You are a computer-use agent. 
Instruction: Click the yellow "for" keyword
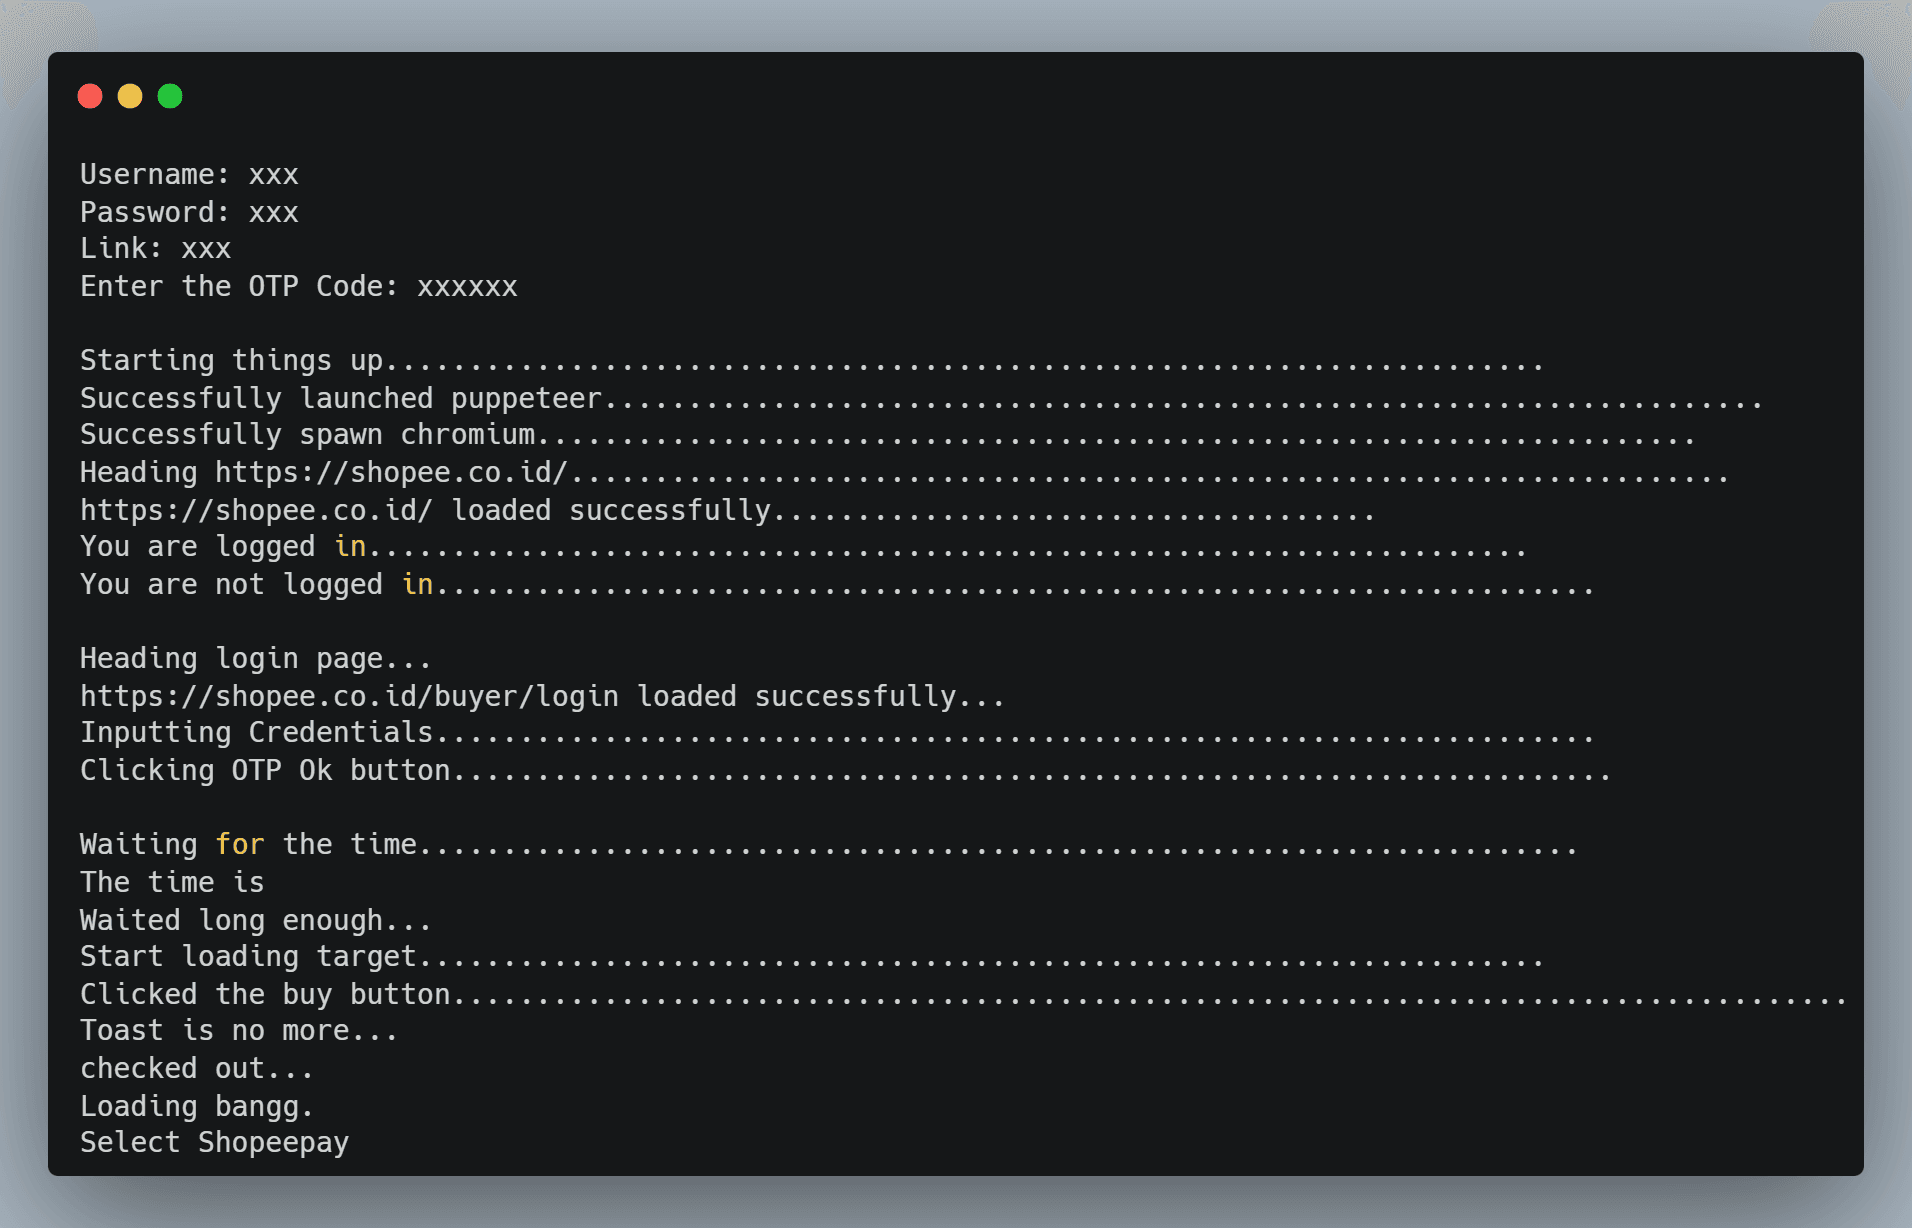coord(240,845)
